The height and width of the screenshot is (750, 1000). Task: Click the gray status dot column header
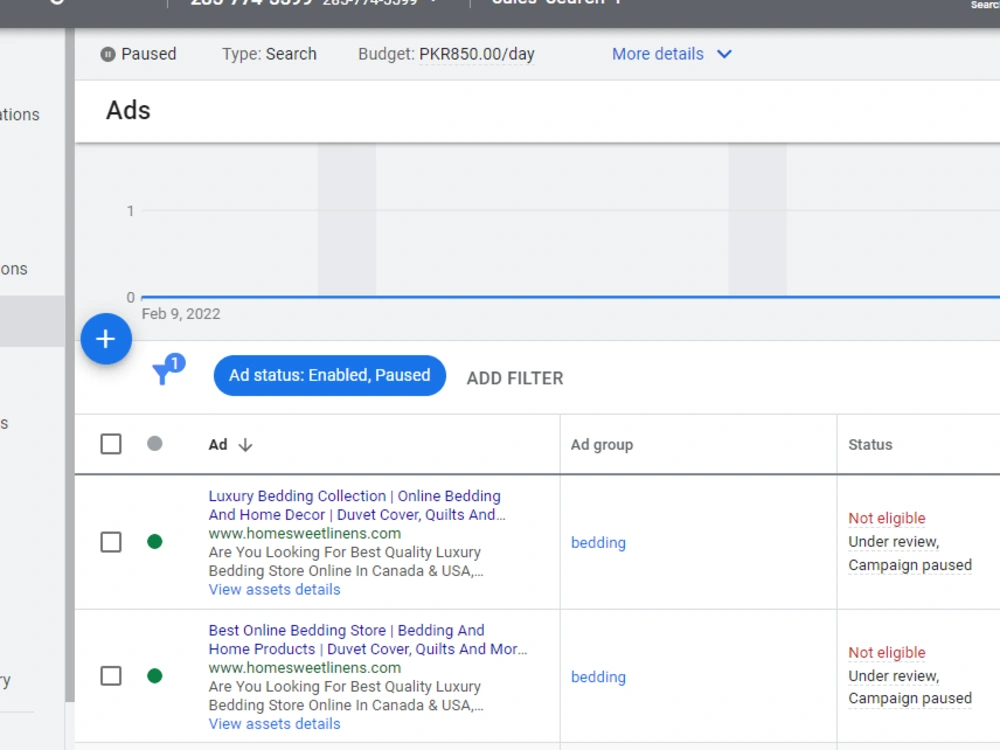pyautogui.click(x=154, y=443)
